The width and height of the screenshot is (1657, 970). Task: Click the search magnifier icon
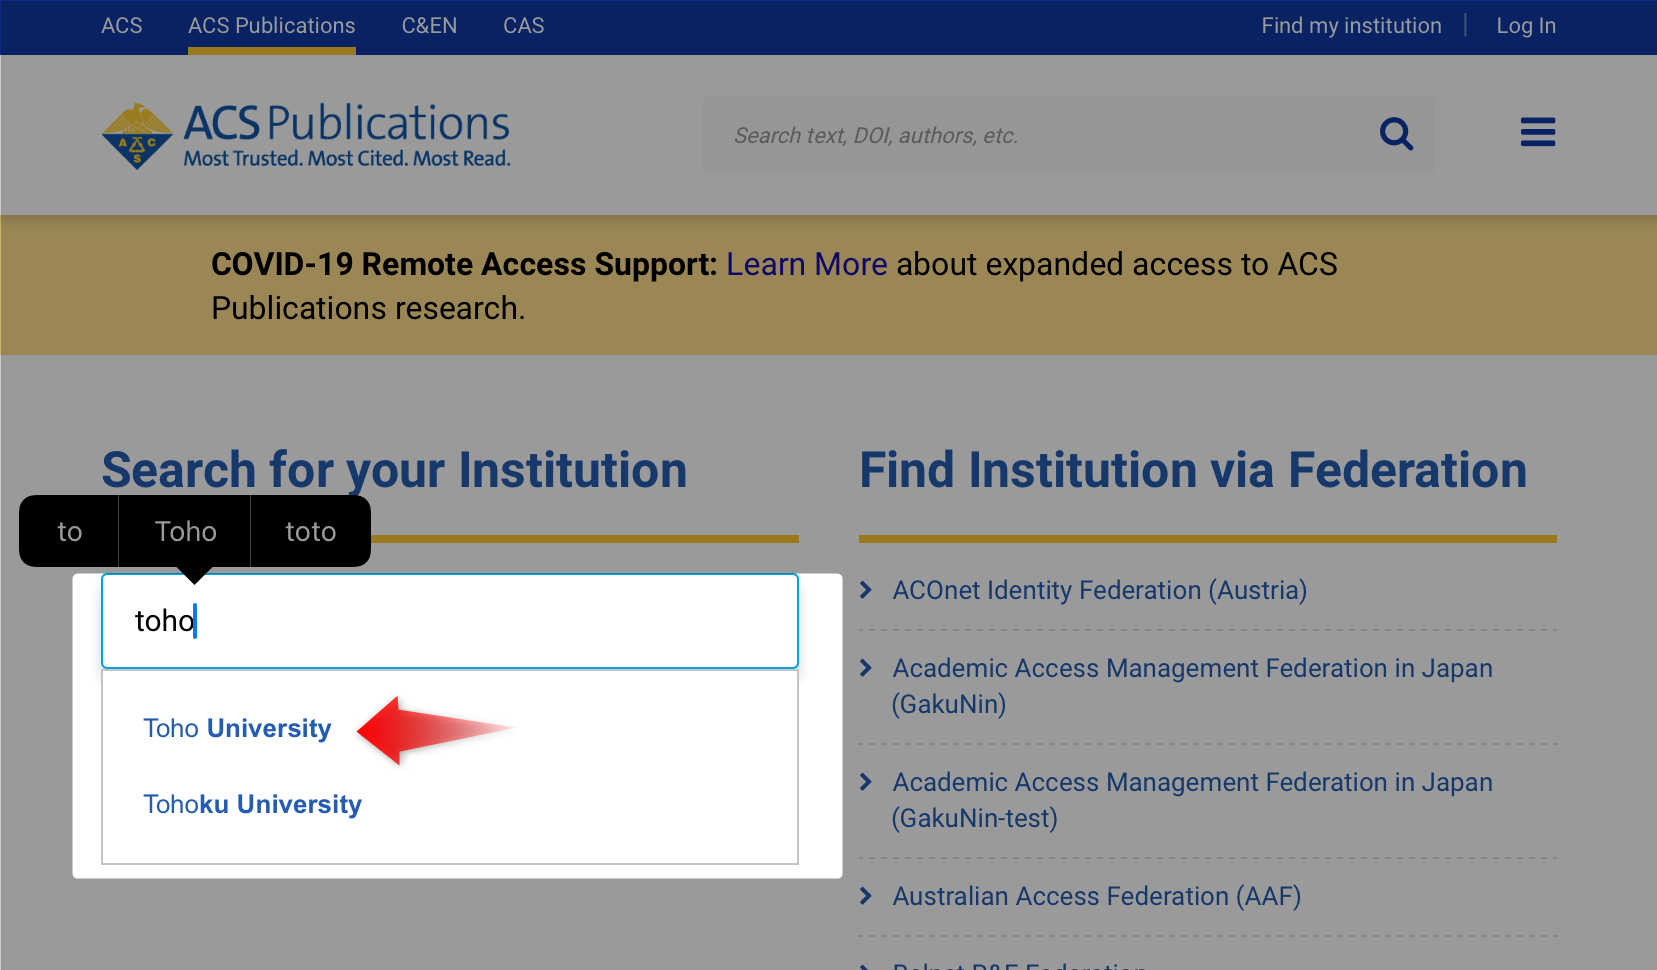point(1396,134)
